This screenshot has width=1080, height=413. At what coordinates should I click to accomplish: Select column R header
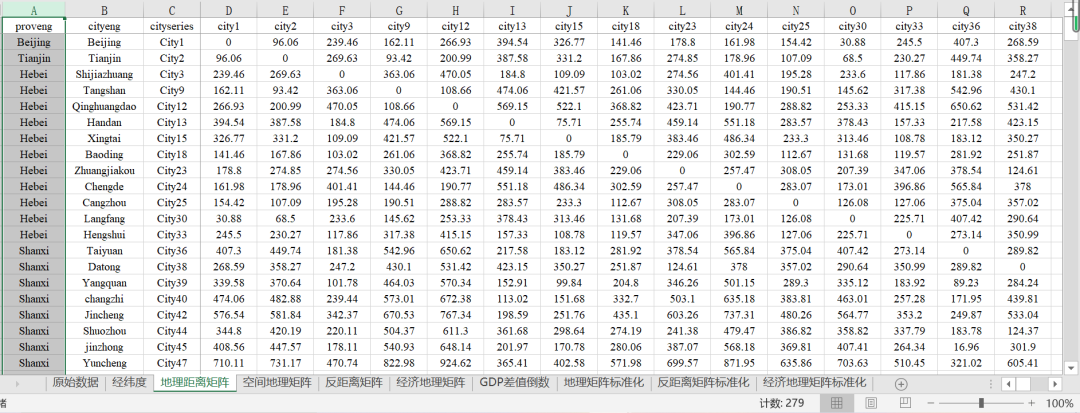(x=1022, y=10)
